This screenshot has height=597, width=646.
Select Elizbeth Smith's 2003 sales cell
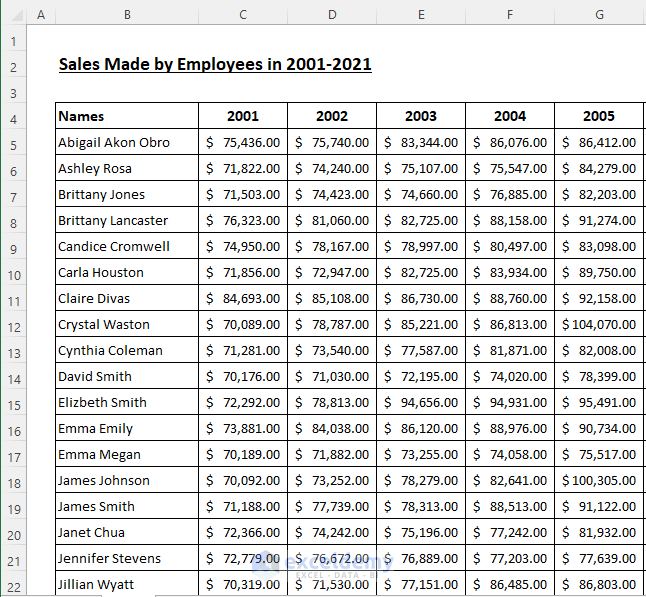click(421, 402)
